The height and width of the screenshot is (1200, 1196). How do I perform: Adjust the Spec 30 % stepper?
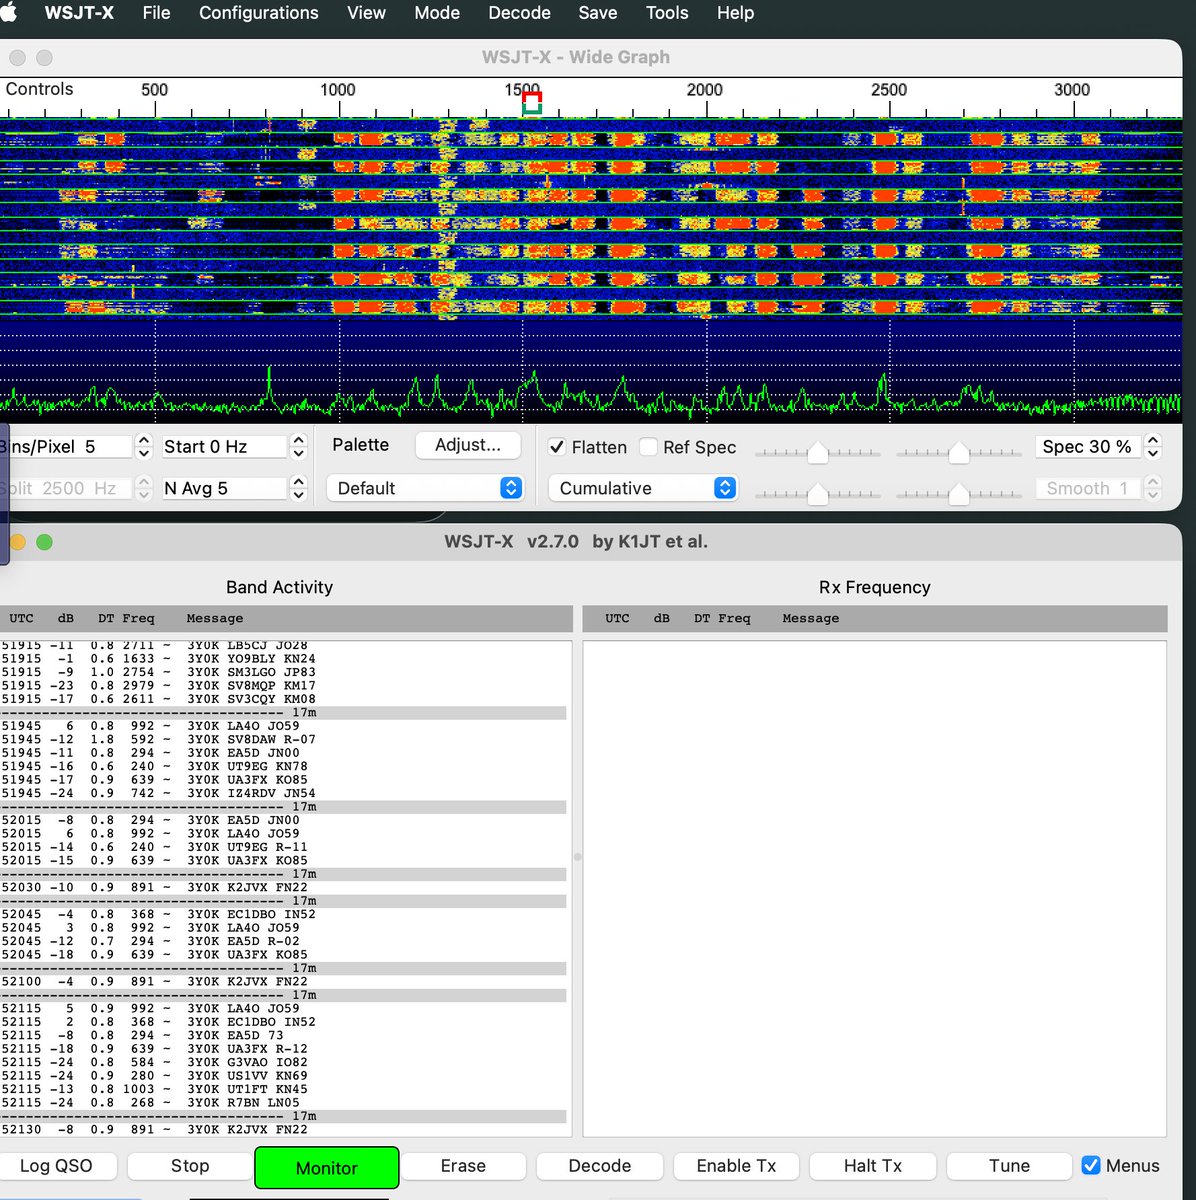pos(1153,447)
